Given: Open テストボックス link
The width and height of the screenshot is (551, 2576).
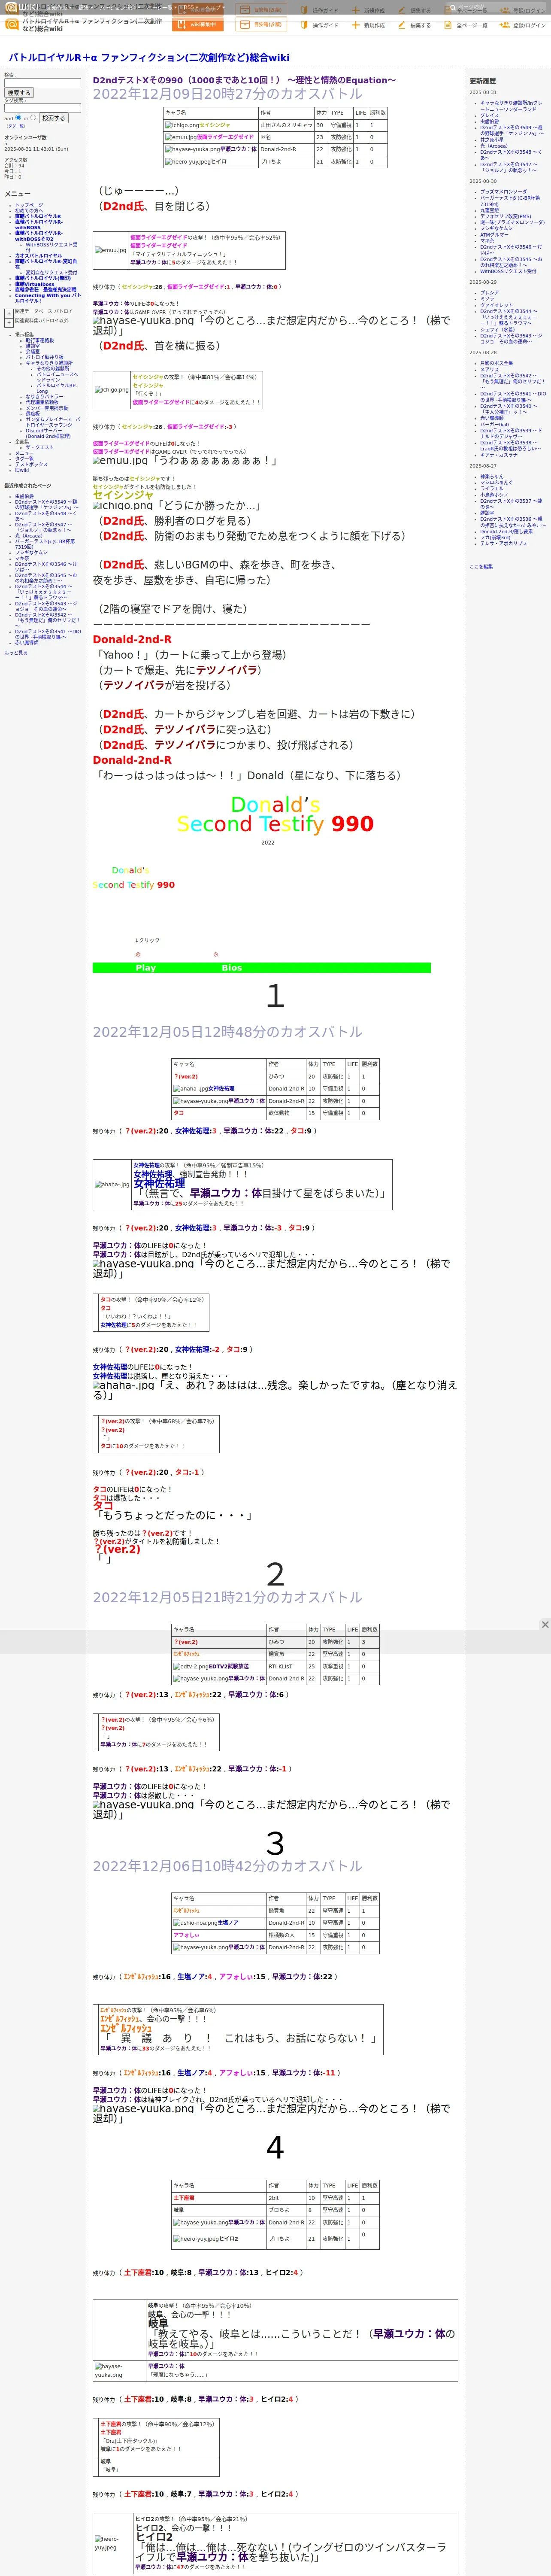Looking at the screenshot, I should [31, 464].
